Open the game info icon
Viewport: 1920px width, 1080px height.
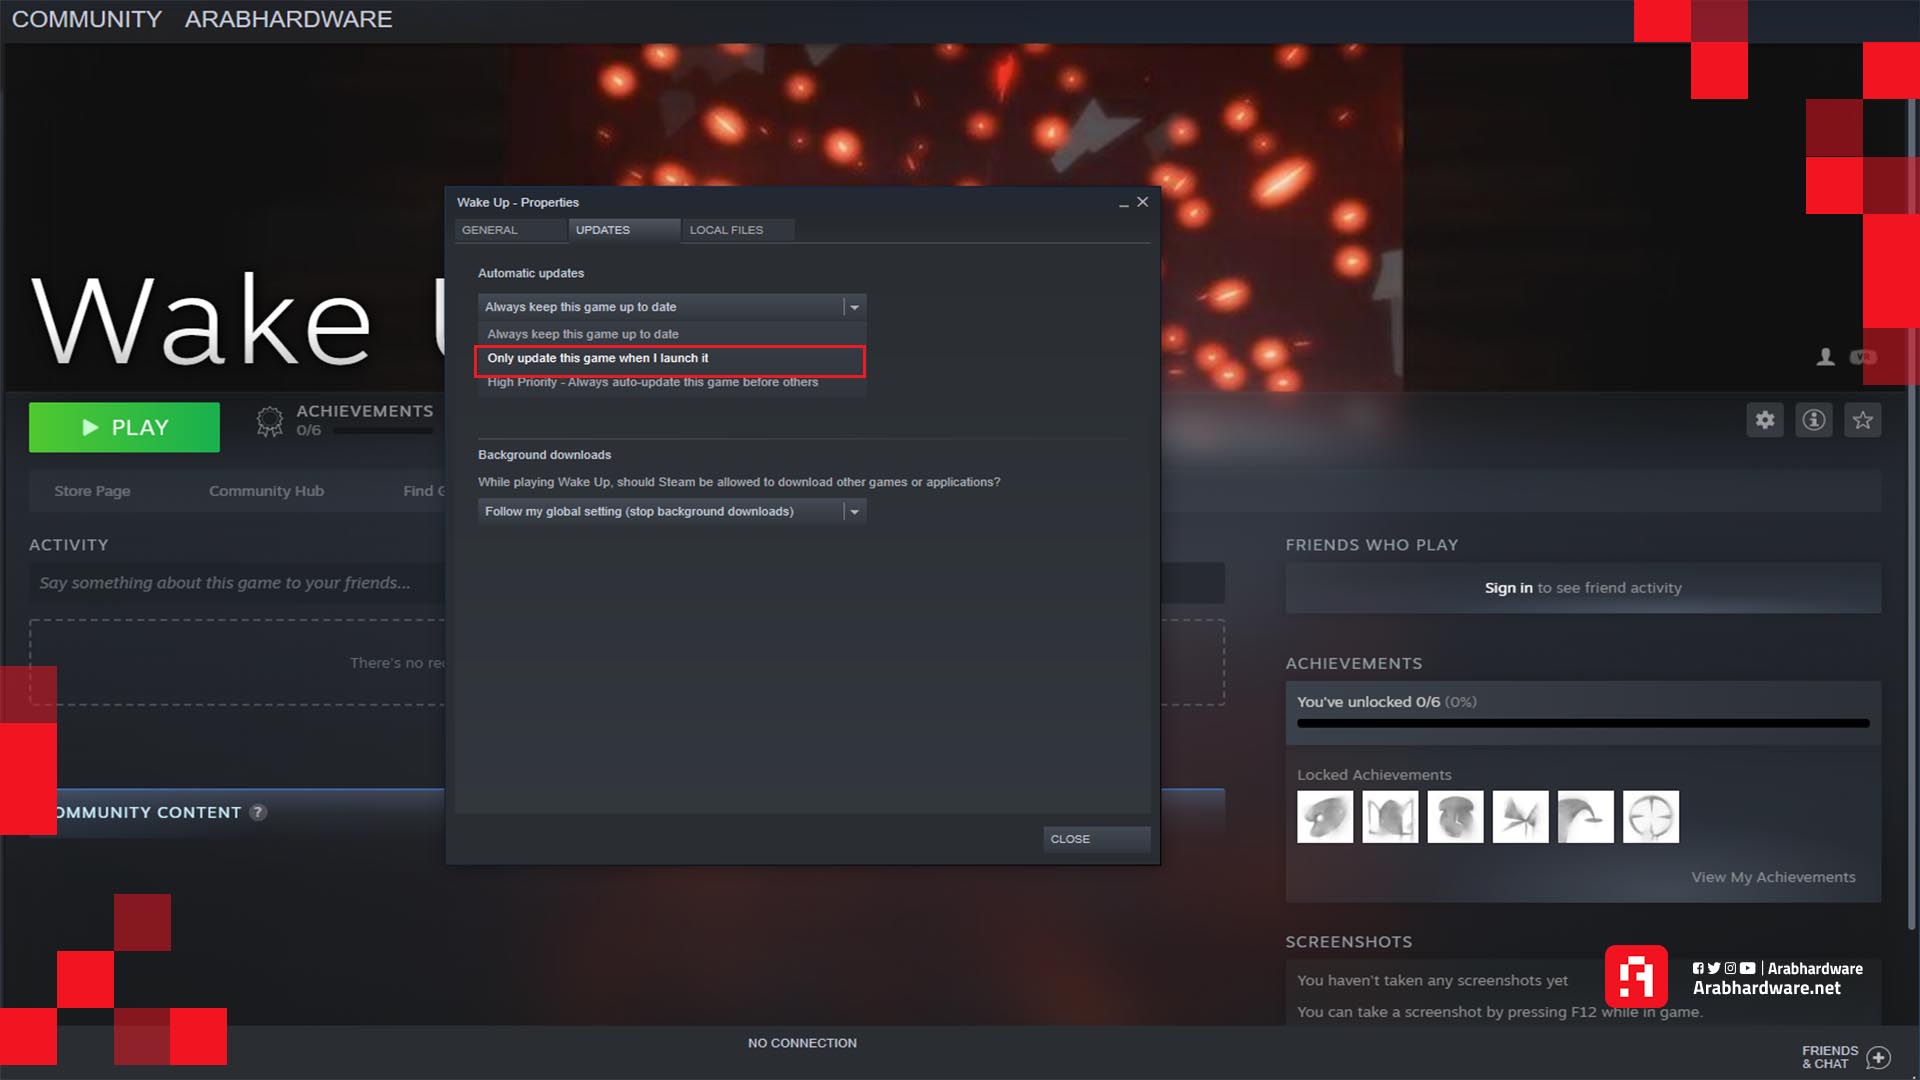coord(1814,420)
